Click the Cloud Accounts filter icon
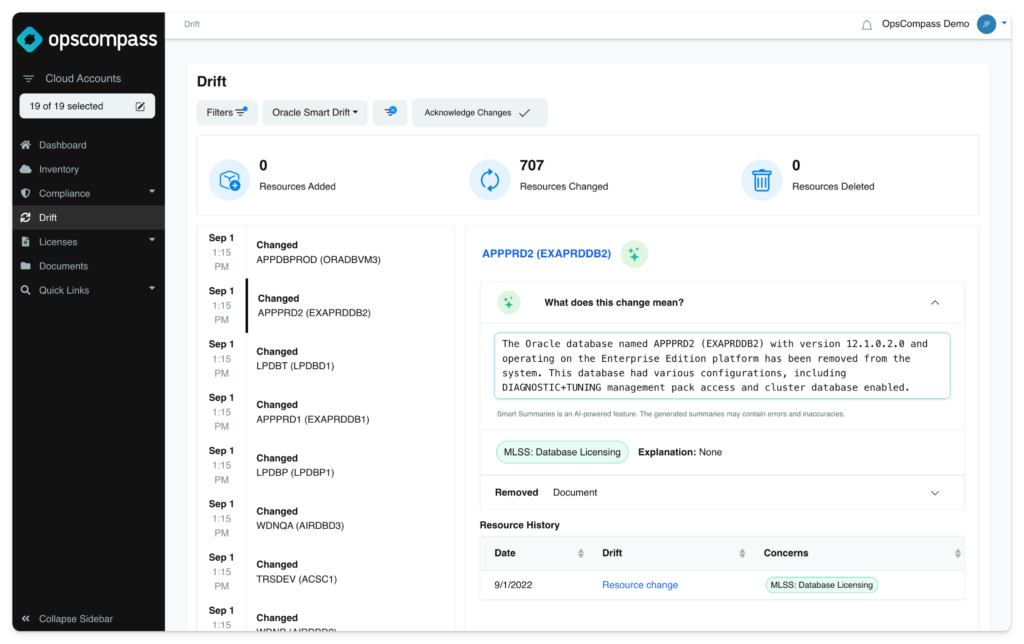This screenshot has width=1024, height=644. pos(28,78)
